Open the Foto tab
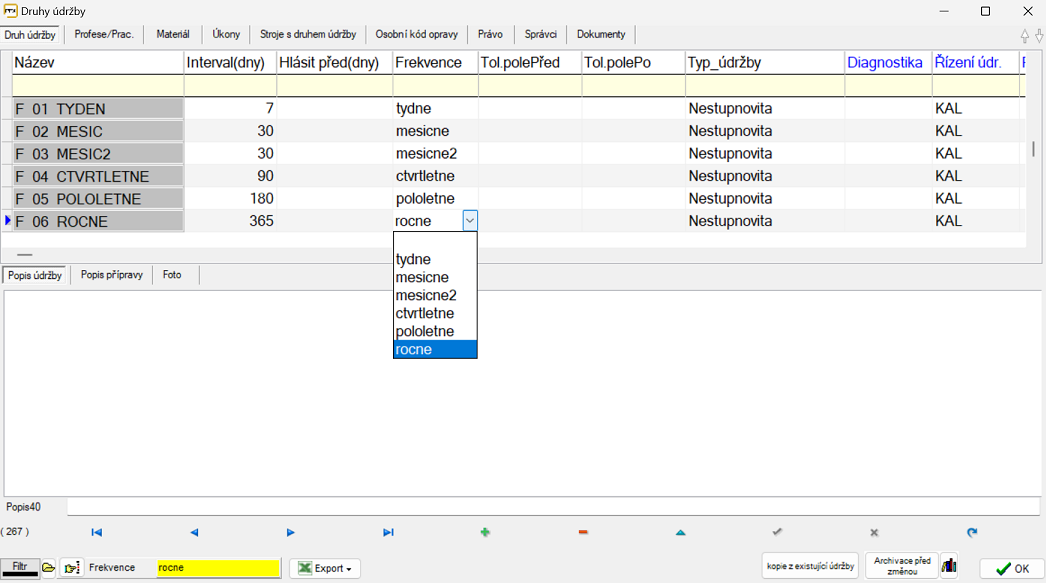Image resolution: width=1046 pixels, height=583 pixels. click(172, 274)
